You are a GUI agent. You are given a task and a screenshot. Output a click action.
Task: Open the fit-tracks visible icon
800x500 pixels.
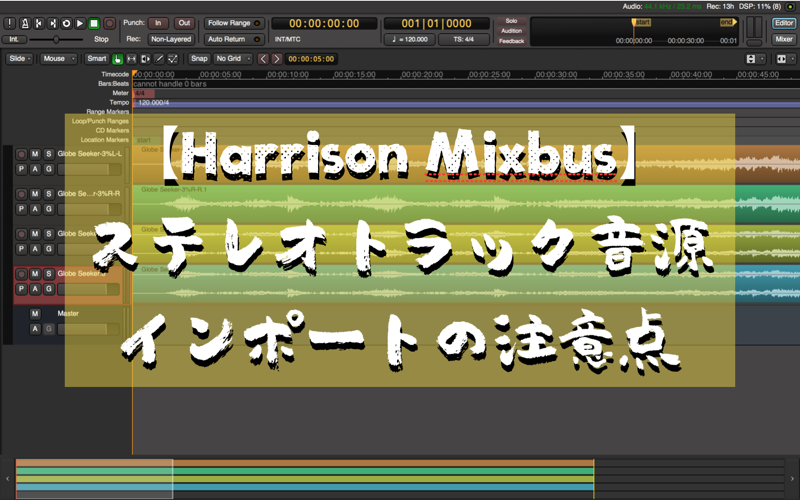tap(781, 59)
